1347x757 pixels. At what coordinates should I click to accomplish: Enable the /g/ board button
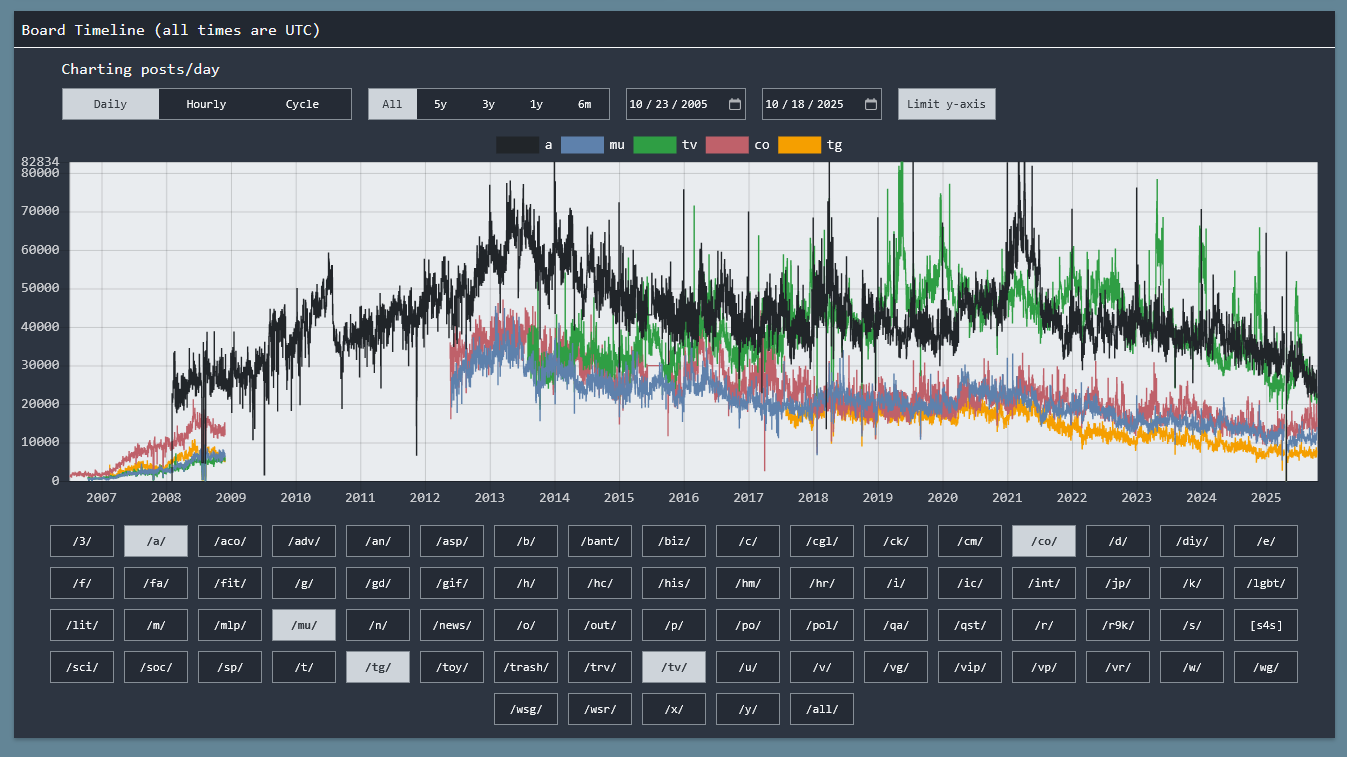pyautogui.click(x=304, y=583)
